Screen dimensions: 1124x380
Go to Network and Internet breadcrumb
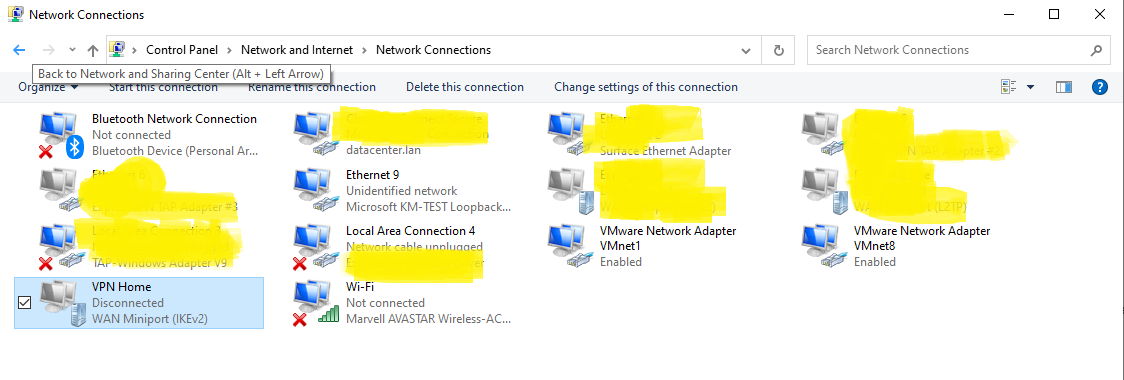click(297, 50)
